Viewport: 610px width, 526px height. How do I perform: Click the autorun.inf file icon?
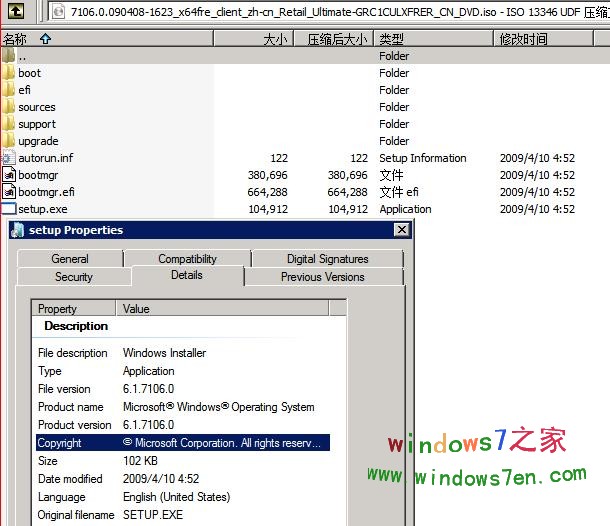click(x=9, y=158)
